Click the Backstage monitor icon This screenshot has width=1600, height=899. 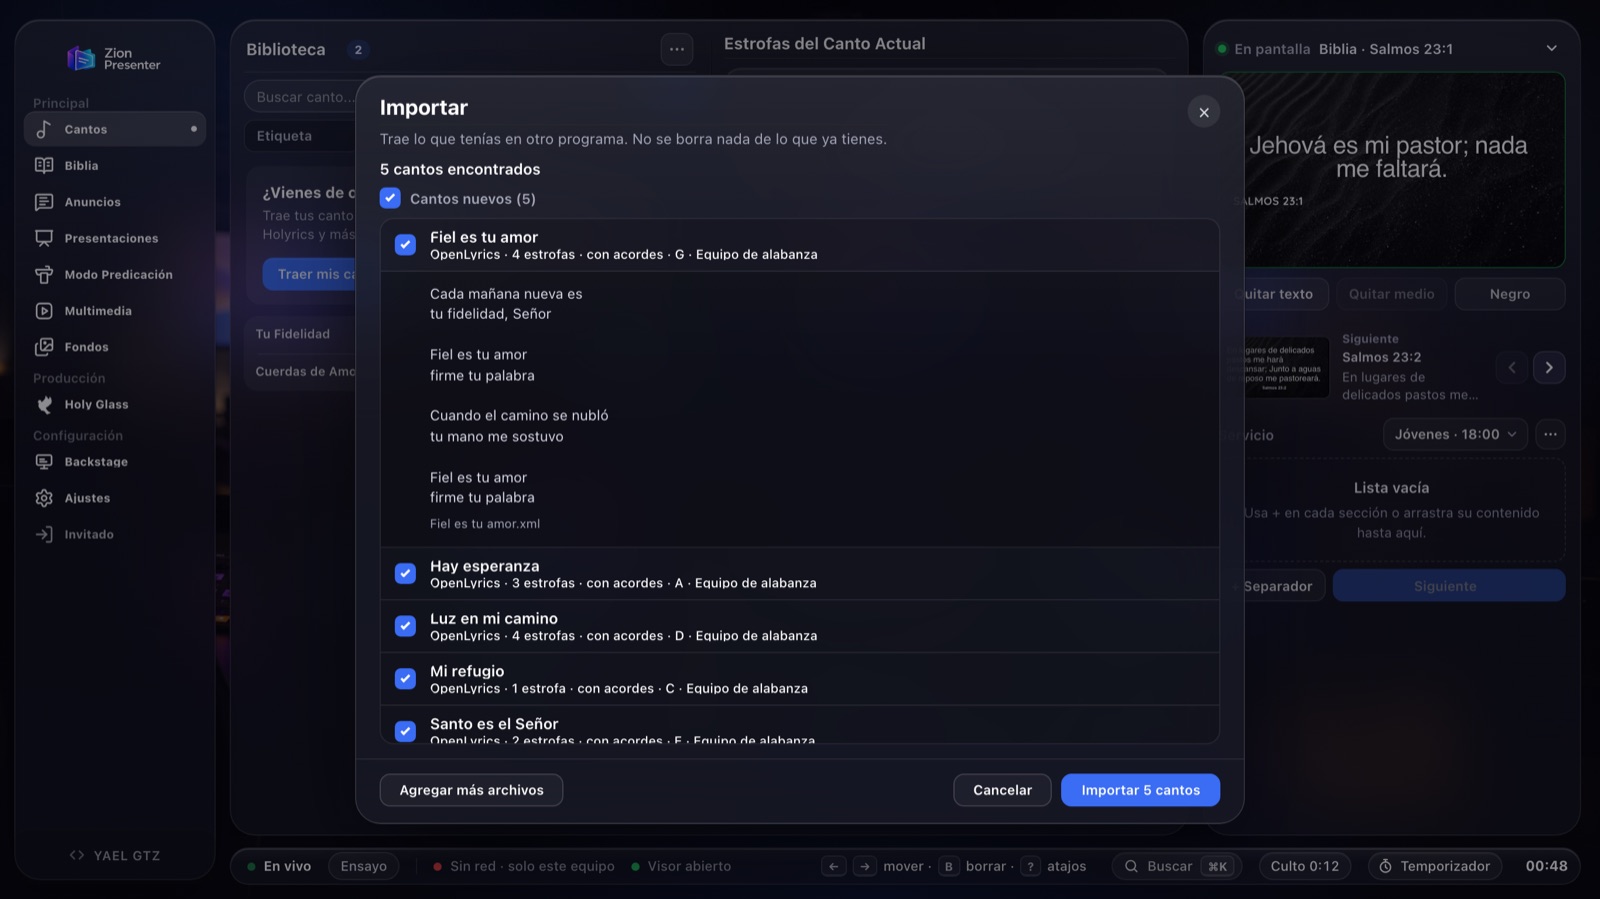click(44, 462)
